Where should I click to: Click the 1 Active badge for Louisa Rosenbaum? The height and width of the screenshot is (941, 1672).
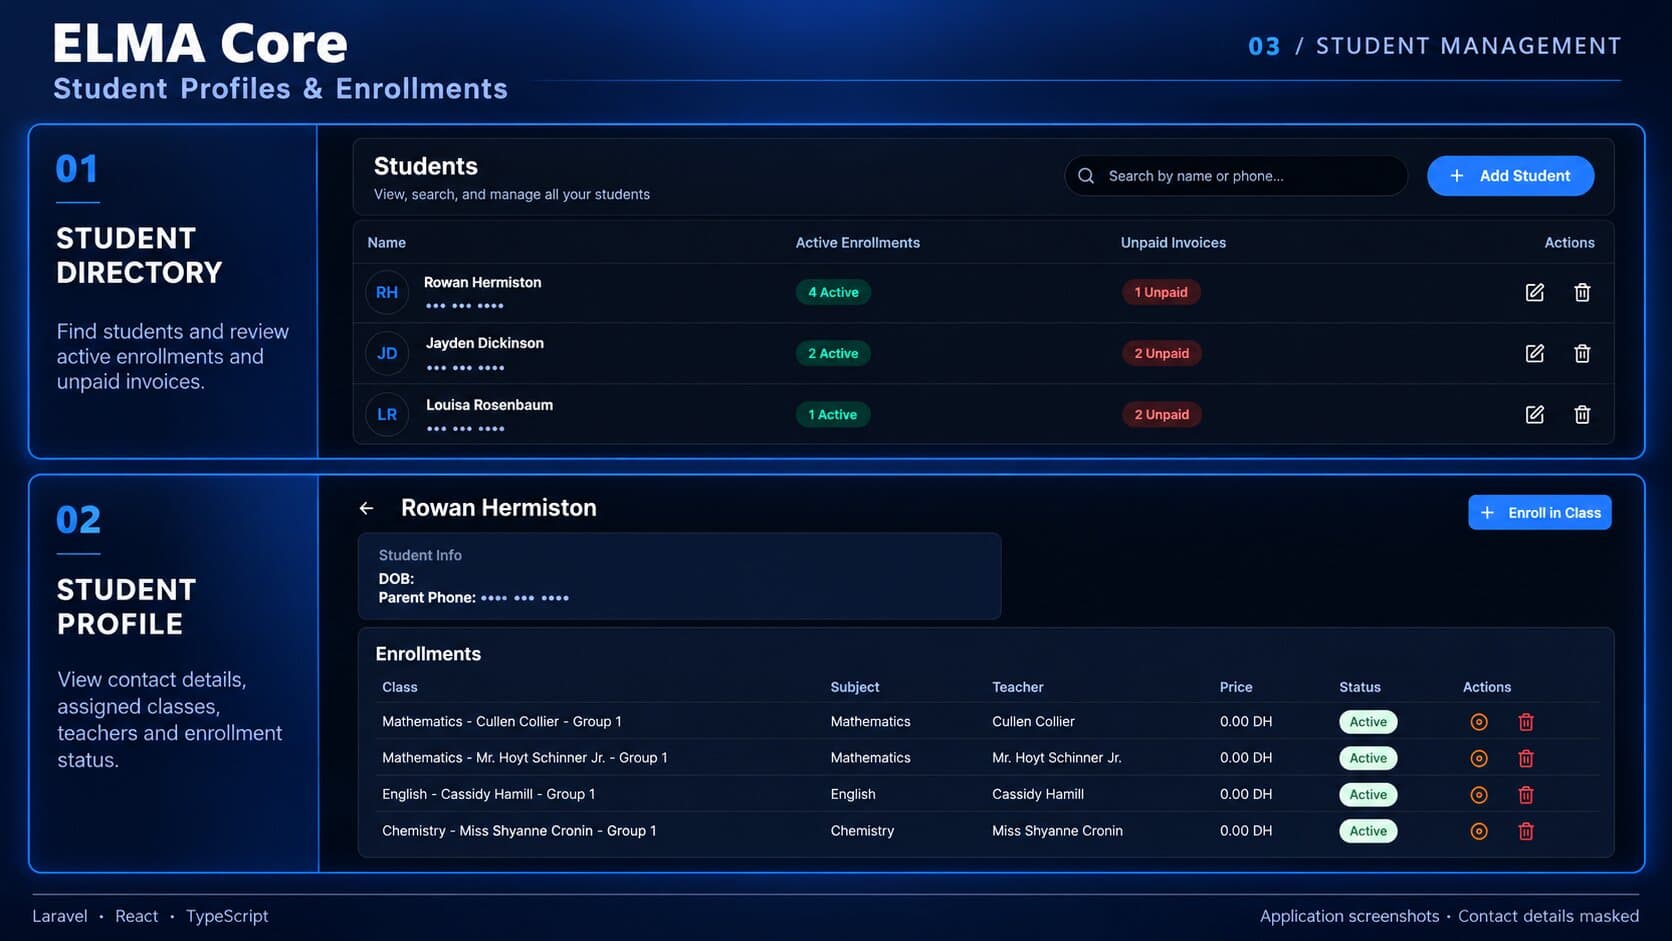[833, 414]
